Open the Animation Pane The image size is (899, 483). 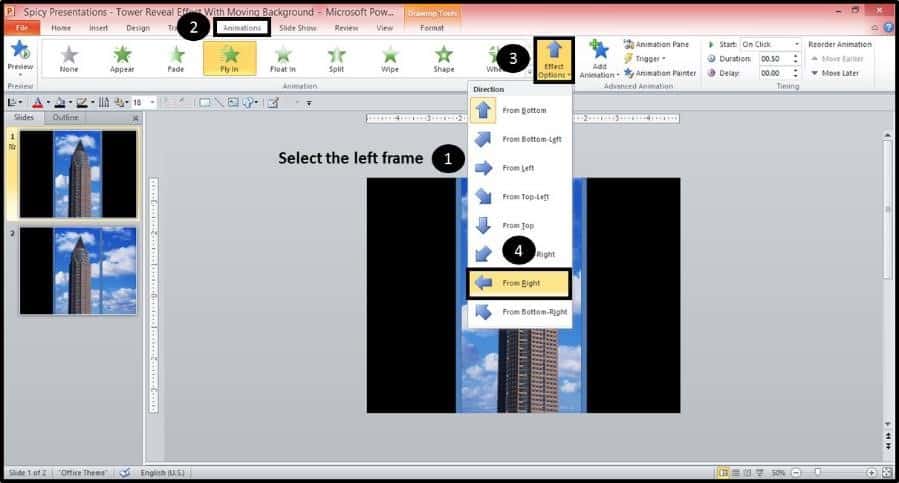[x=656, y=44]
